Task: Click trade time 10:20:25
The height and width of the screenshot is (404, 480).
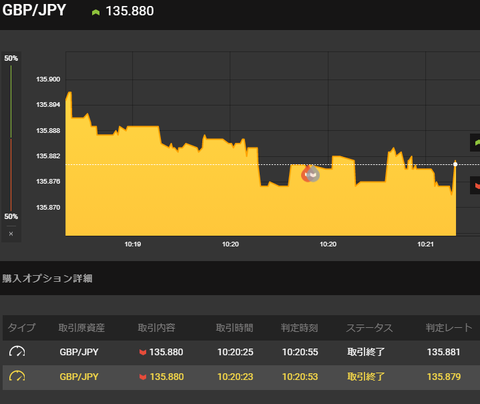Action: click(x=235, y=352)
